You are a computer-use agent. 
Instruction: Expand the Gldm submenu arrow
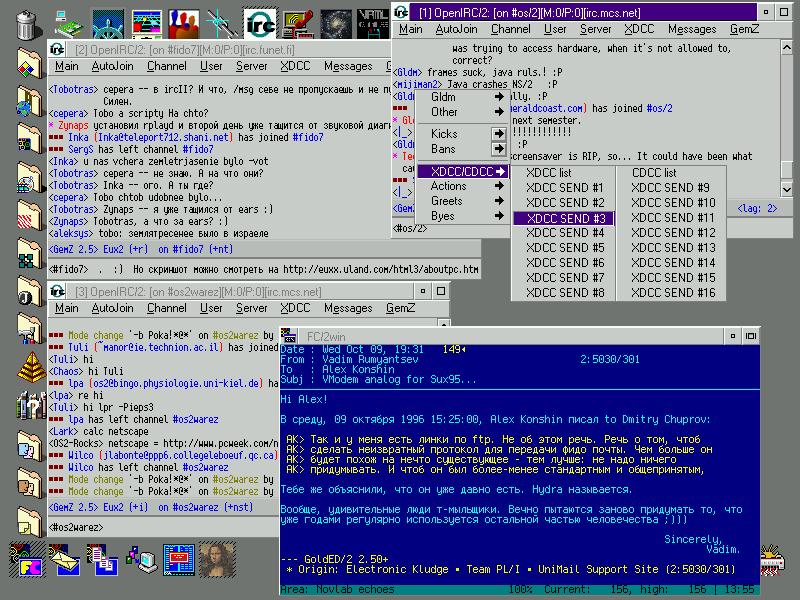[x=498, y=96]
